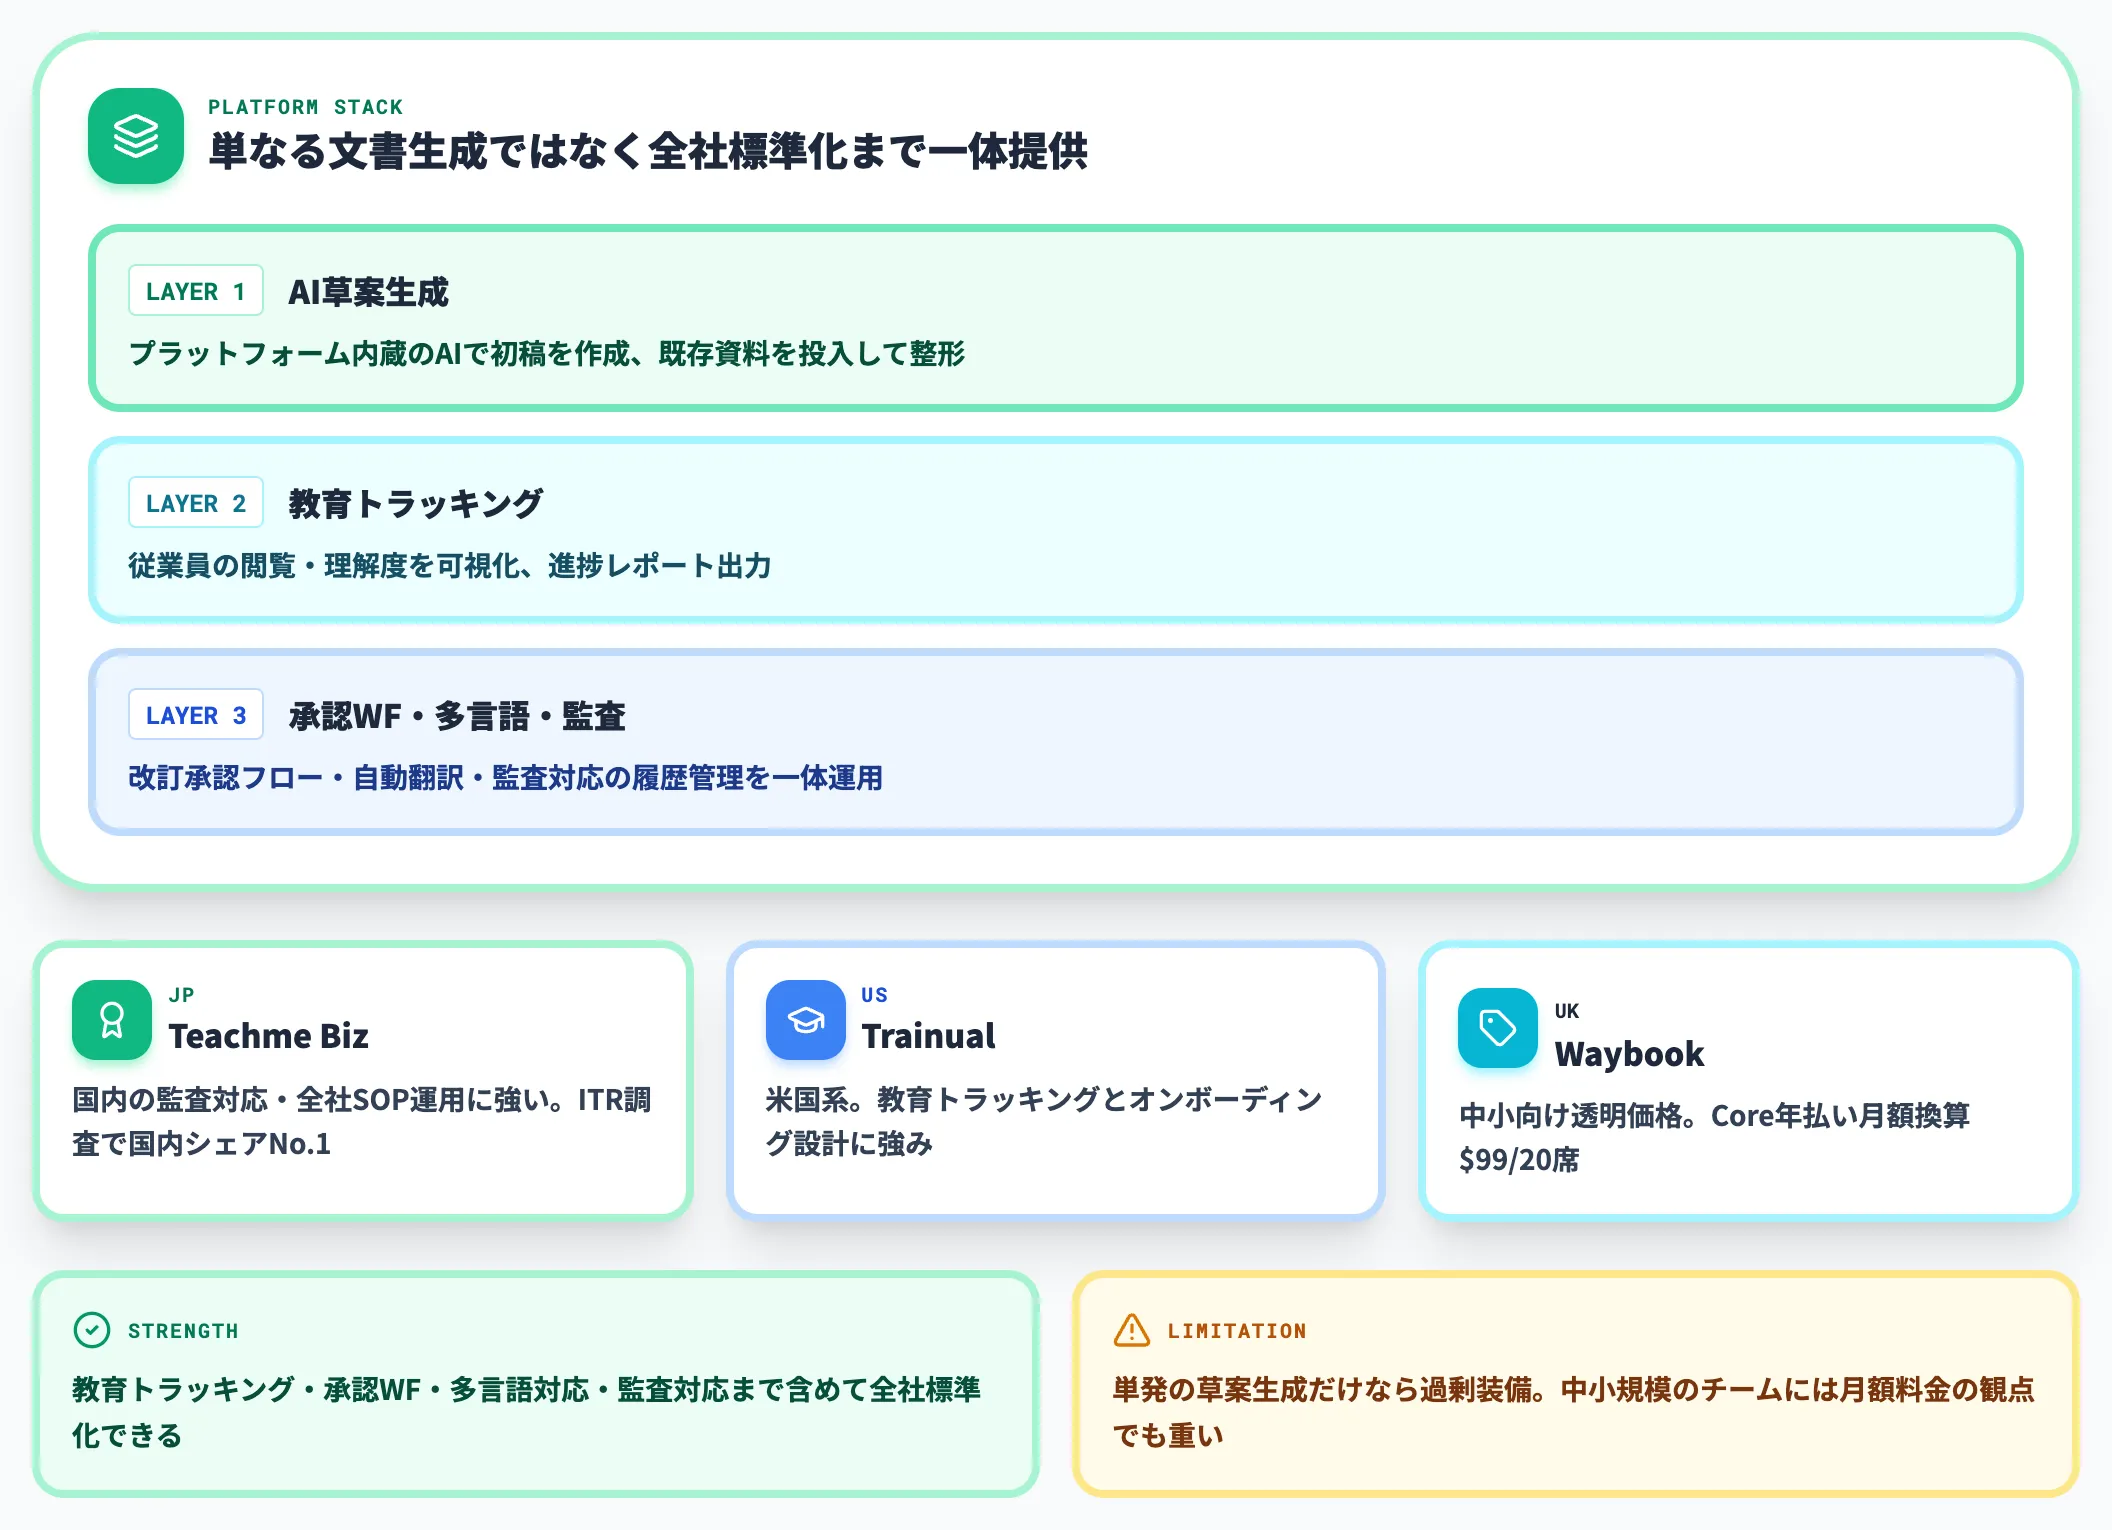Click the AI草案生成 layer title
The height and width of the screenshot is (1530, 2112).
point(368,292)
